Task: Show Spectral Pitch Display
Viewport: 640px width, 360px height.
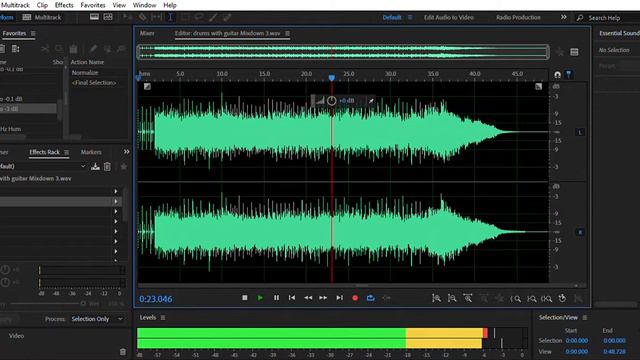Action: [x=108, y=17]
